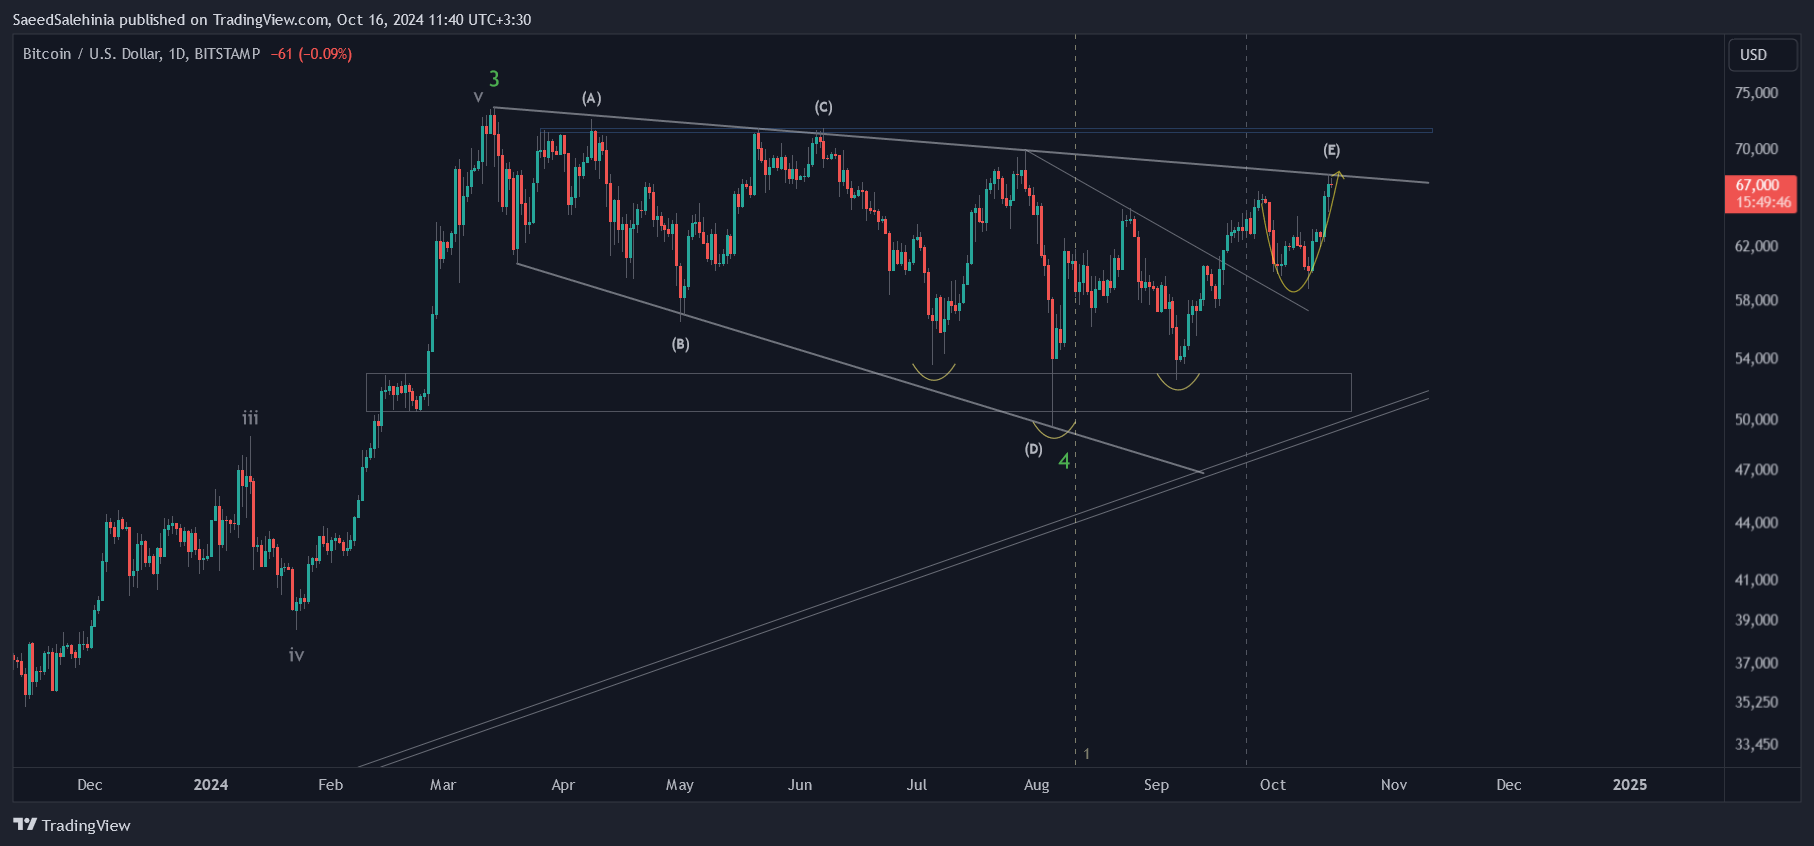Viewport: 1814px width, 846px height.
Task: Click the 2025 time axis label
Action: pyautogui.click(x=1630, y=785)
